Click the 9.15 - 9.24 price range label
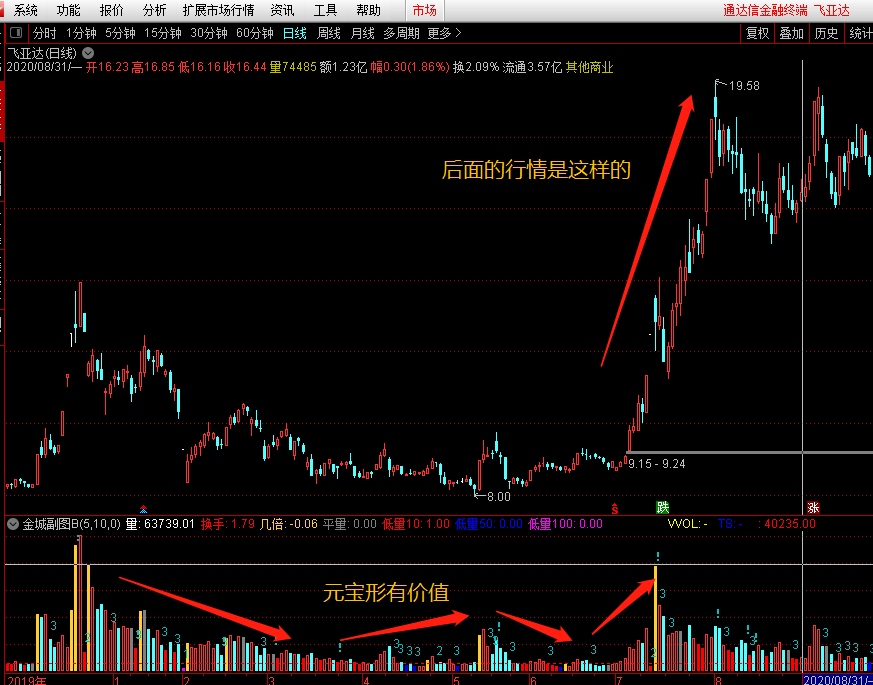 [657, 463]
